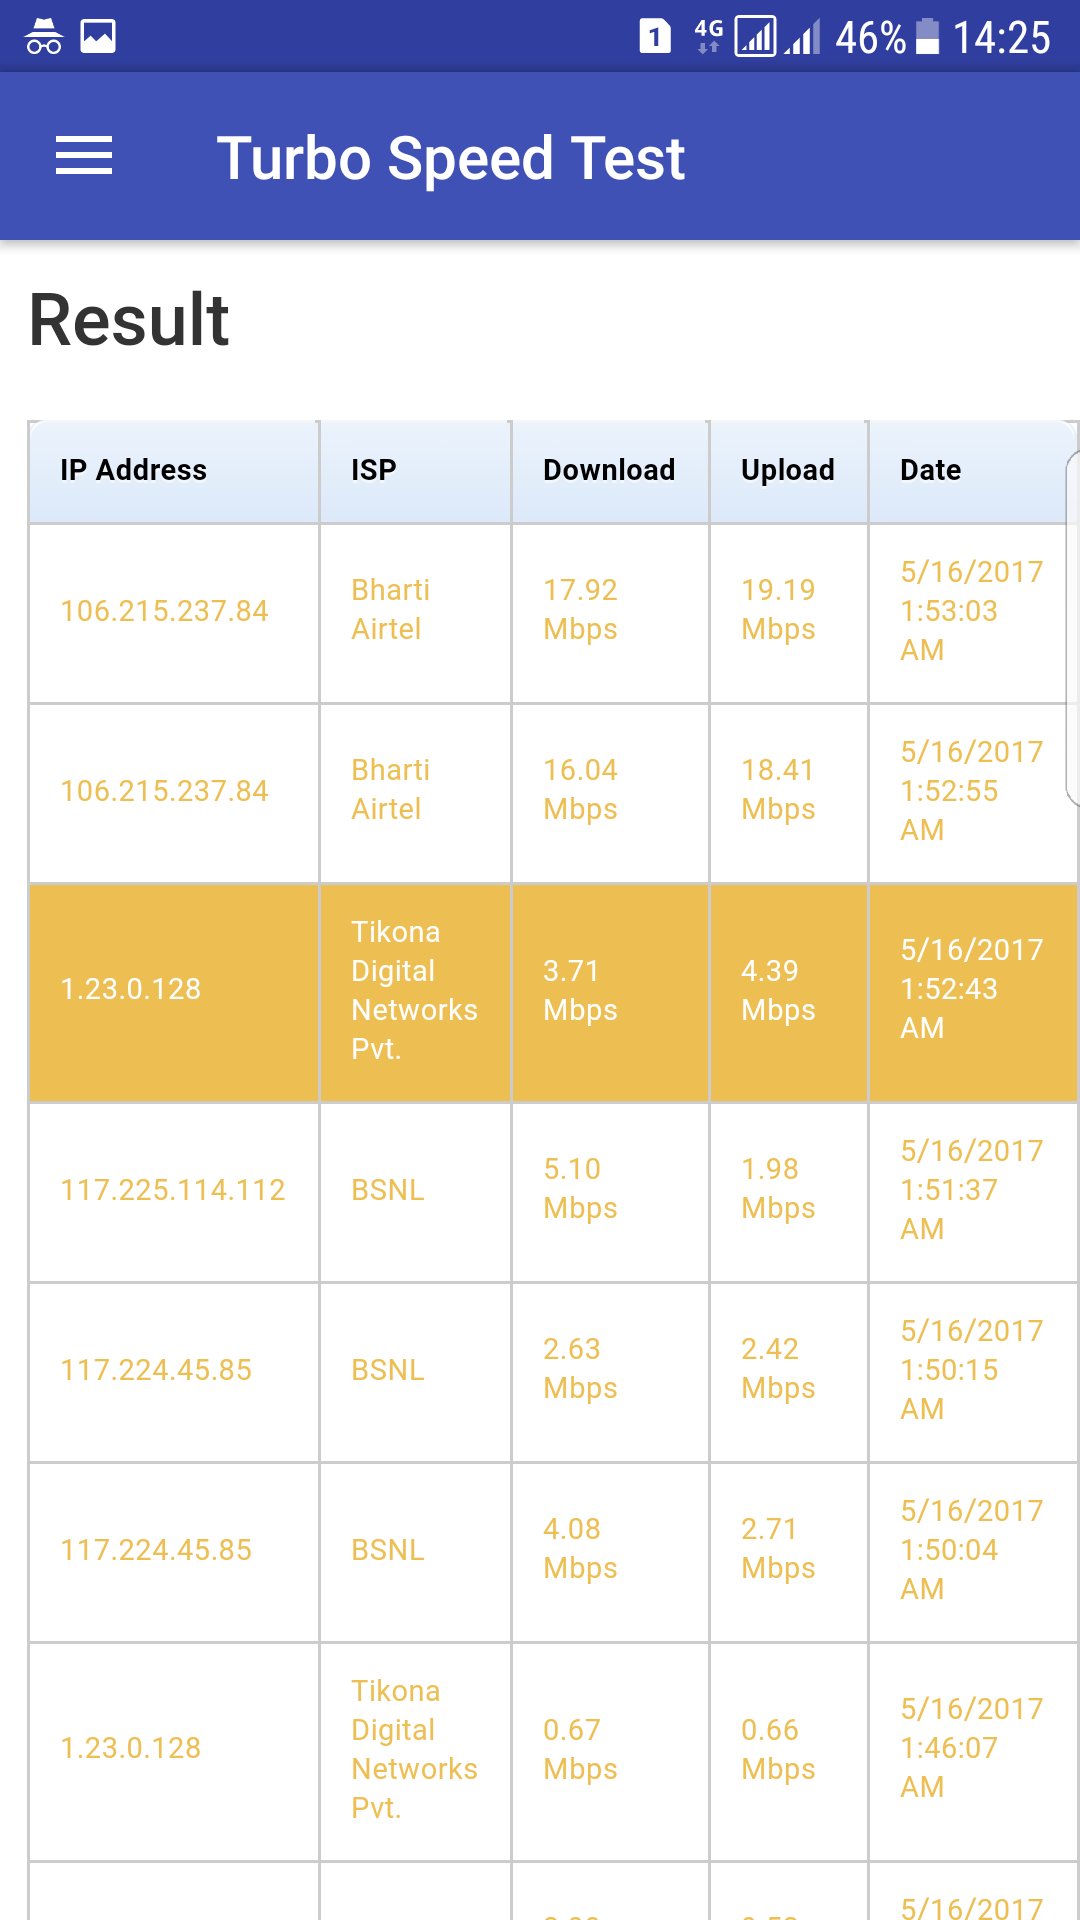
Task: Select the highlighted Tikona Digital Networks row
Action: click(x=540, y=990)
